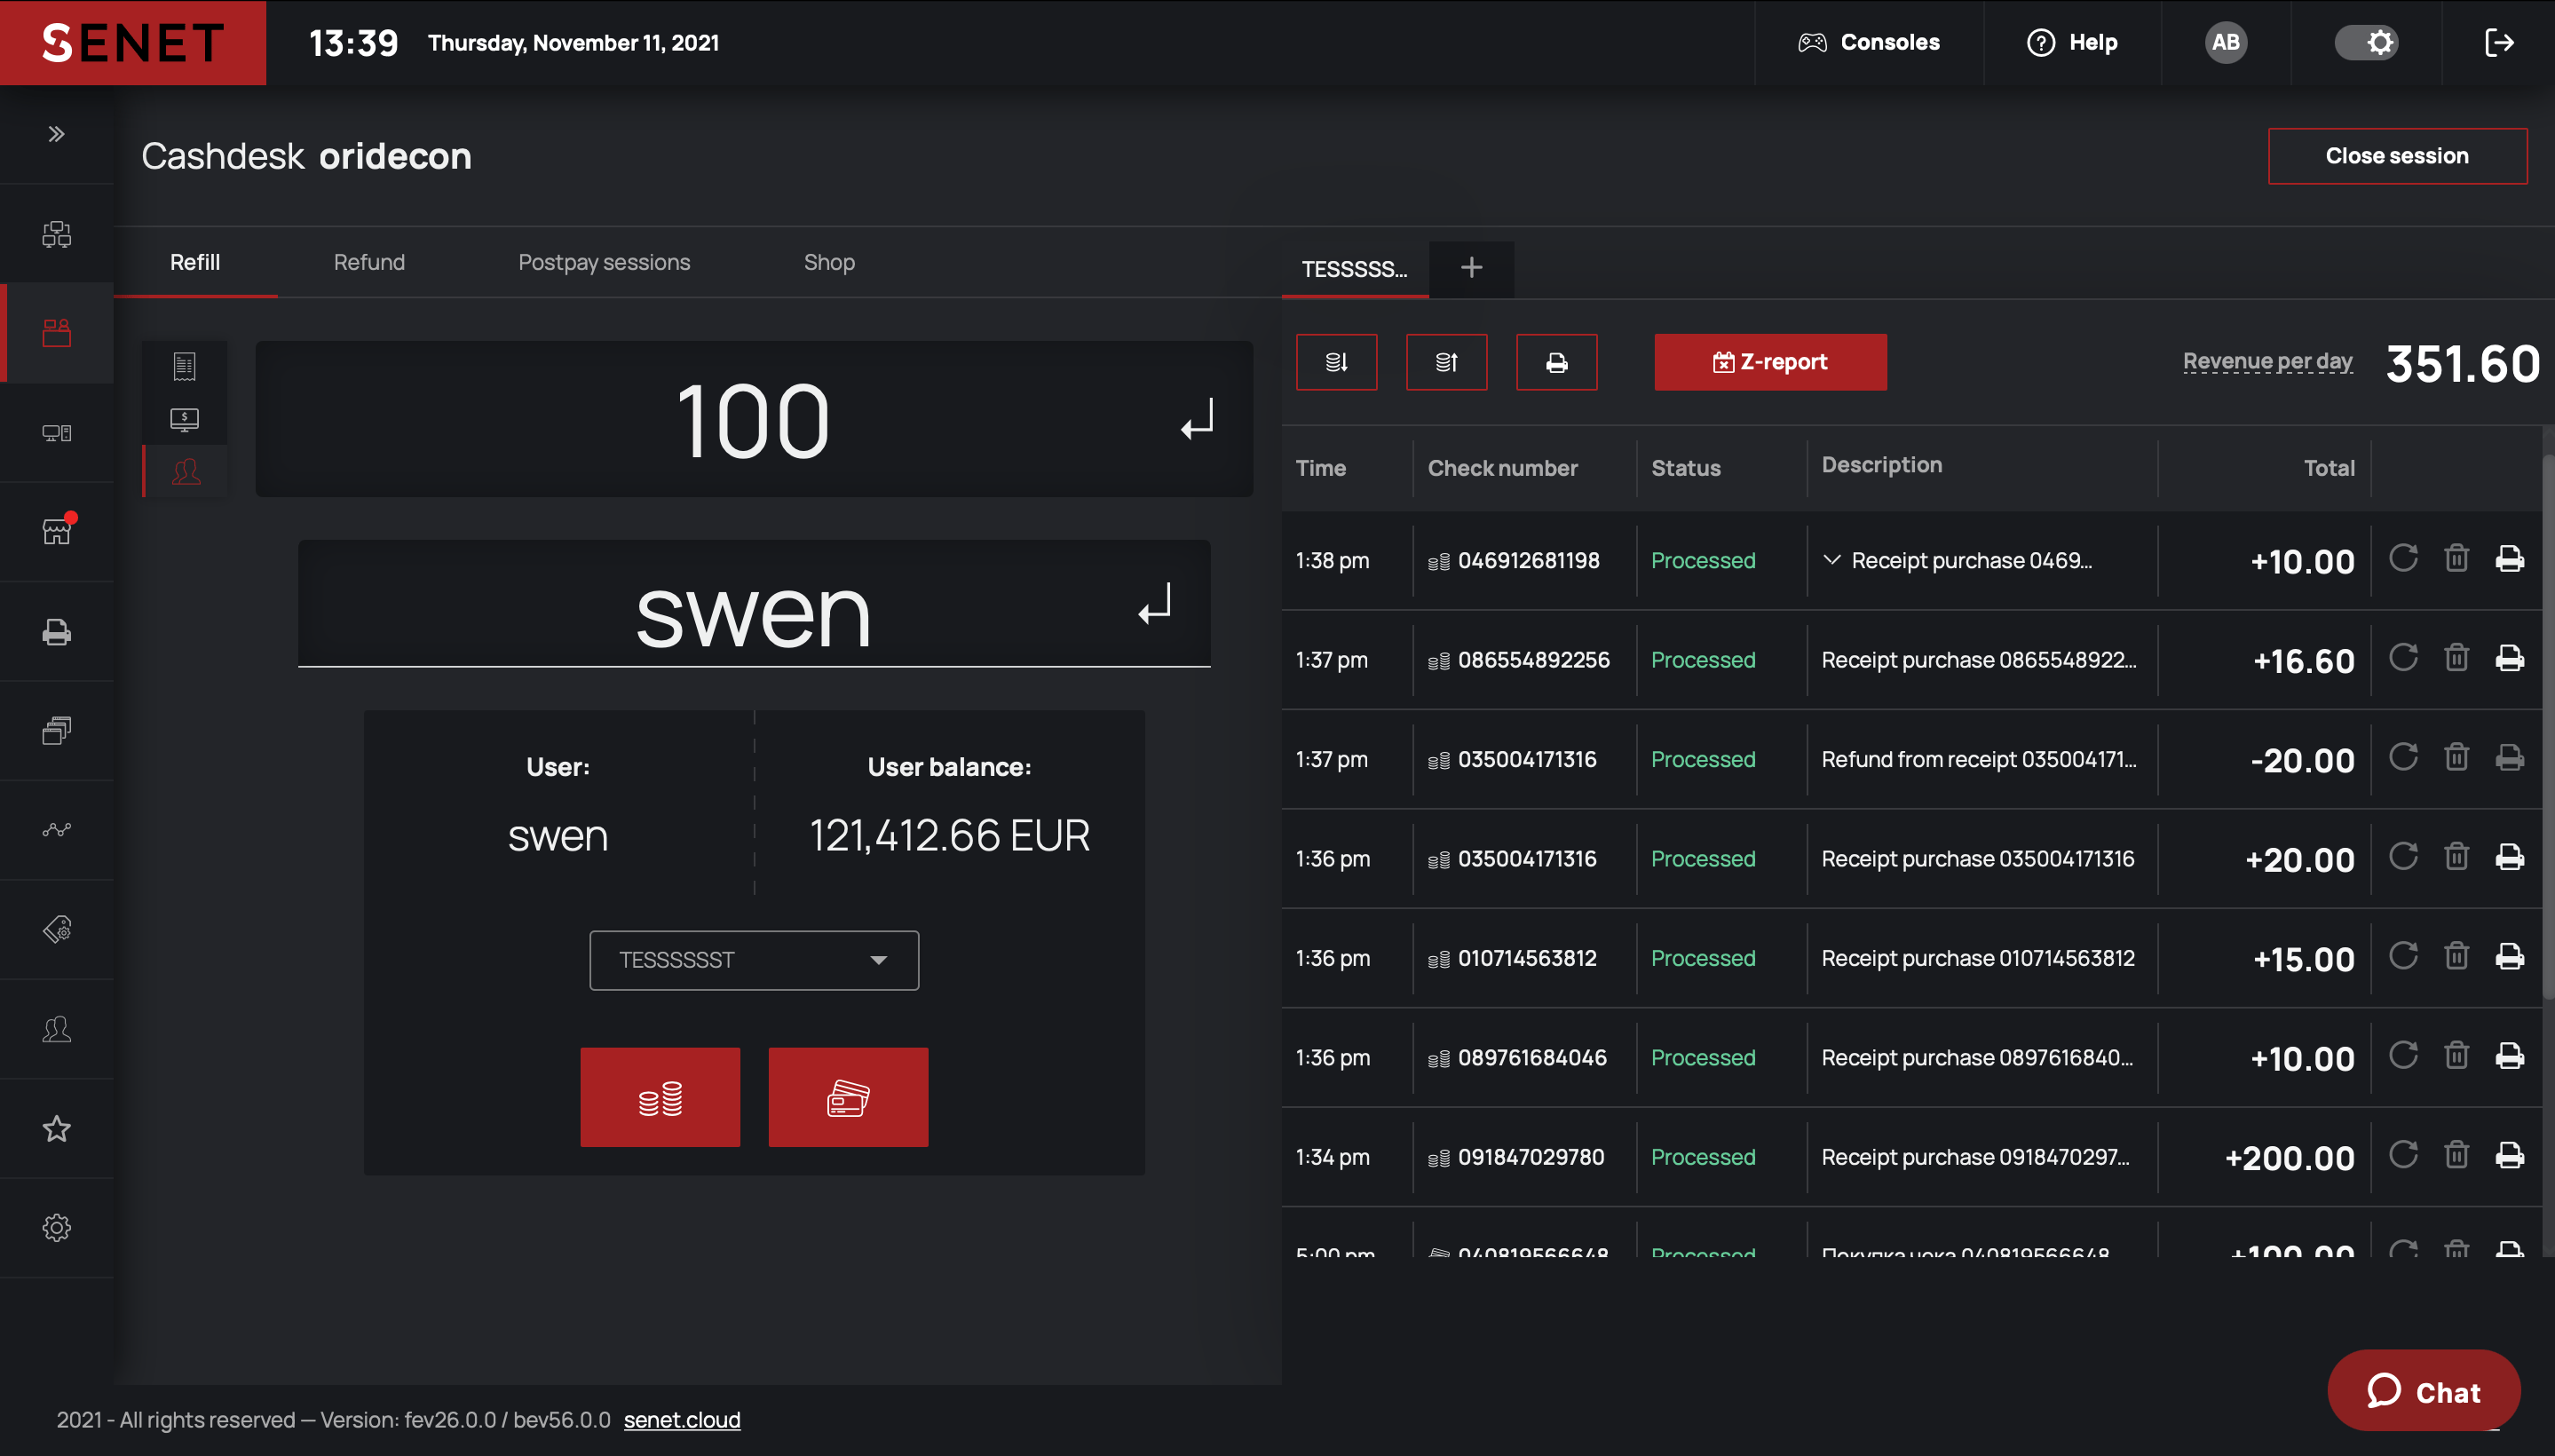Confirm amount 100 with enter arrow

1197,419
